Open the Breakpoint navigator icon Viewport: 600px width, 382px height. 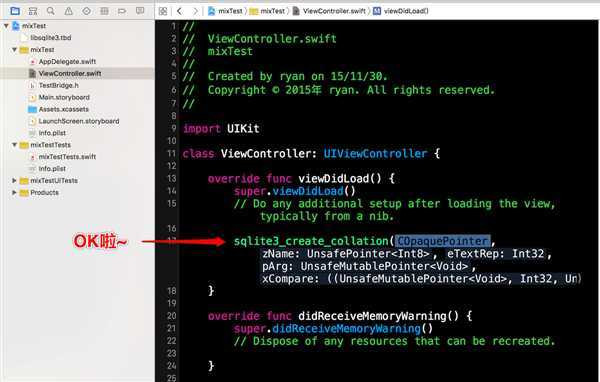pyautogui.click(x=122, y=11)
